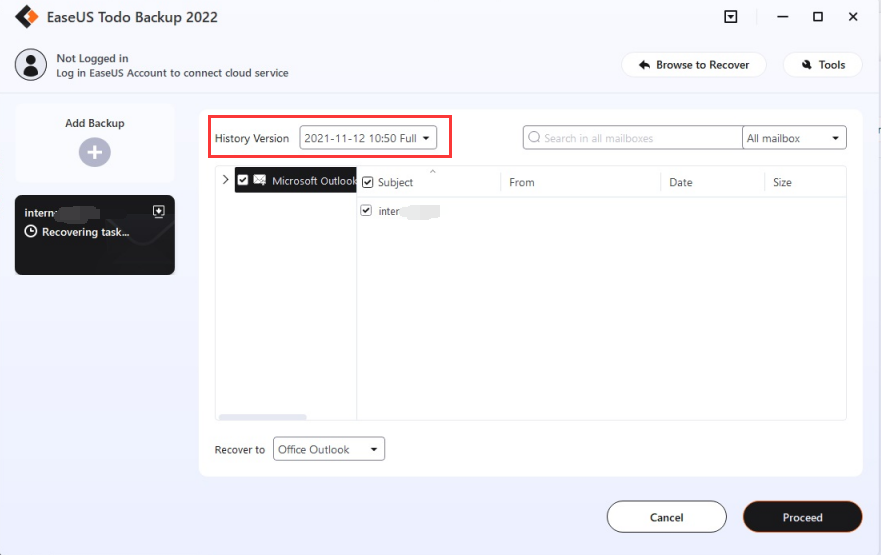882x555 pixels.
Task: Sort by the Subject column header
Action: coord(395,182)
